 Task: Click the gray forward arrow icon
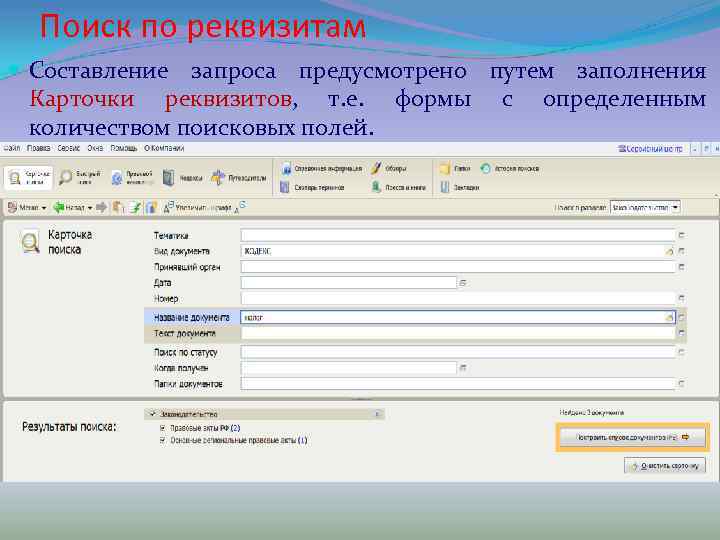tap(101, 208)
